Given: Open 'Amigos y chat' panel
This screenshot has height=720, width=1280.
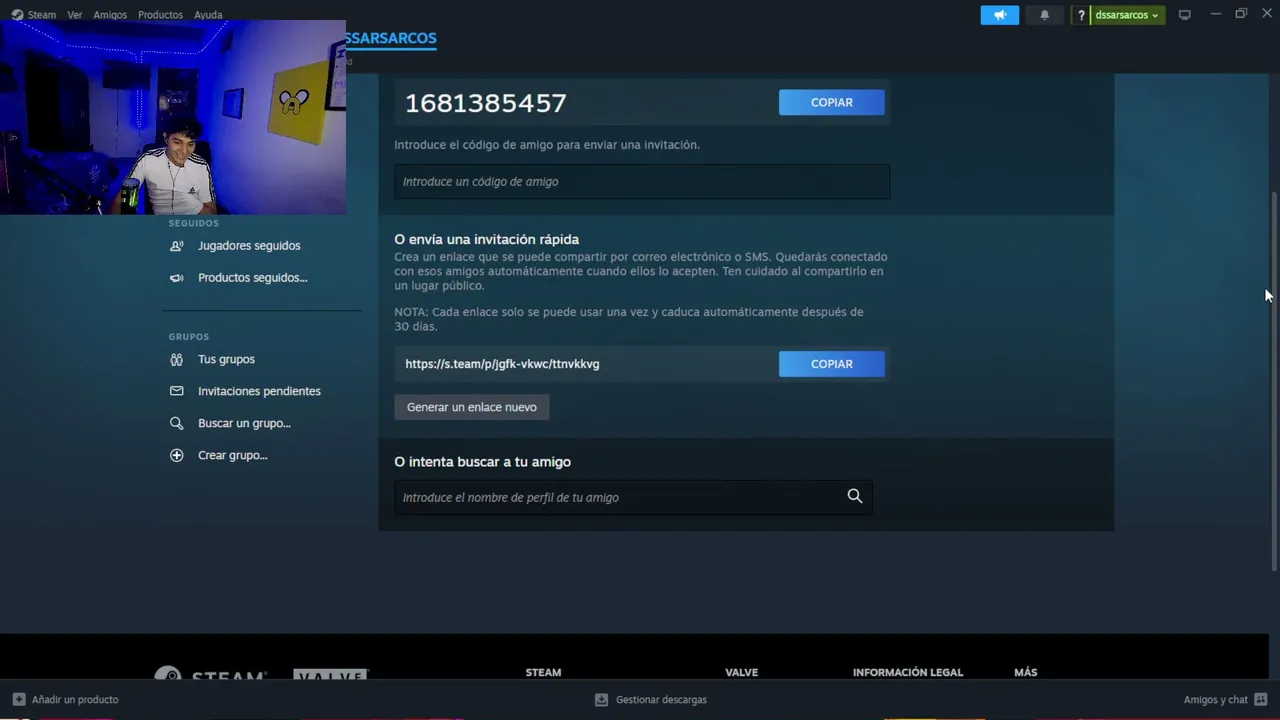Looking at the screenshot, I should (1225, 700).
